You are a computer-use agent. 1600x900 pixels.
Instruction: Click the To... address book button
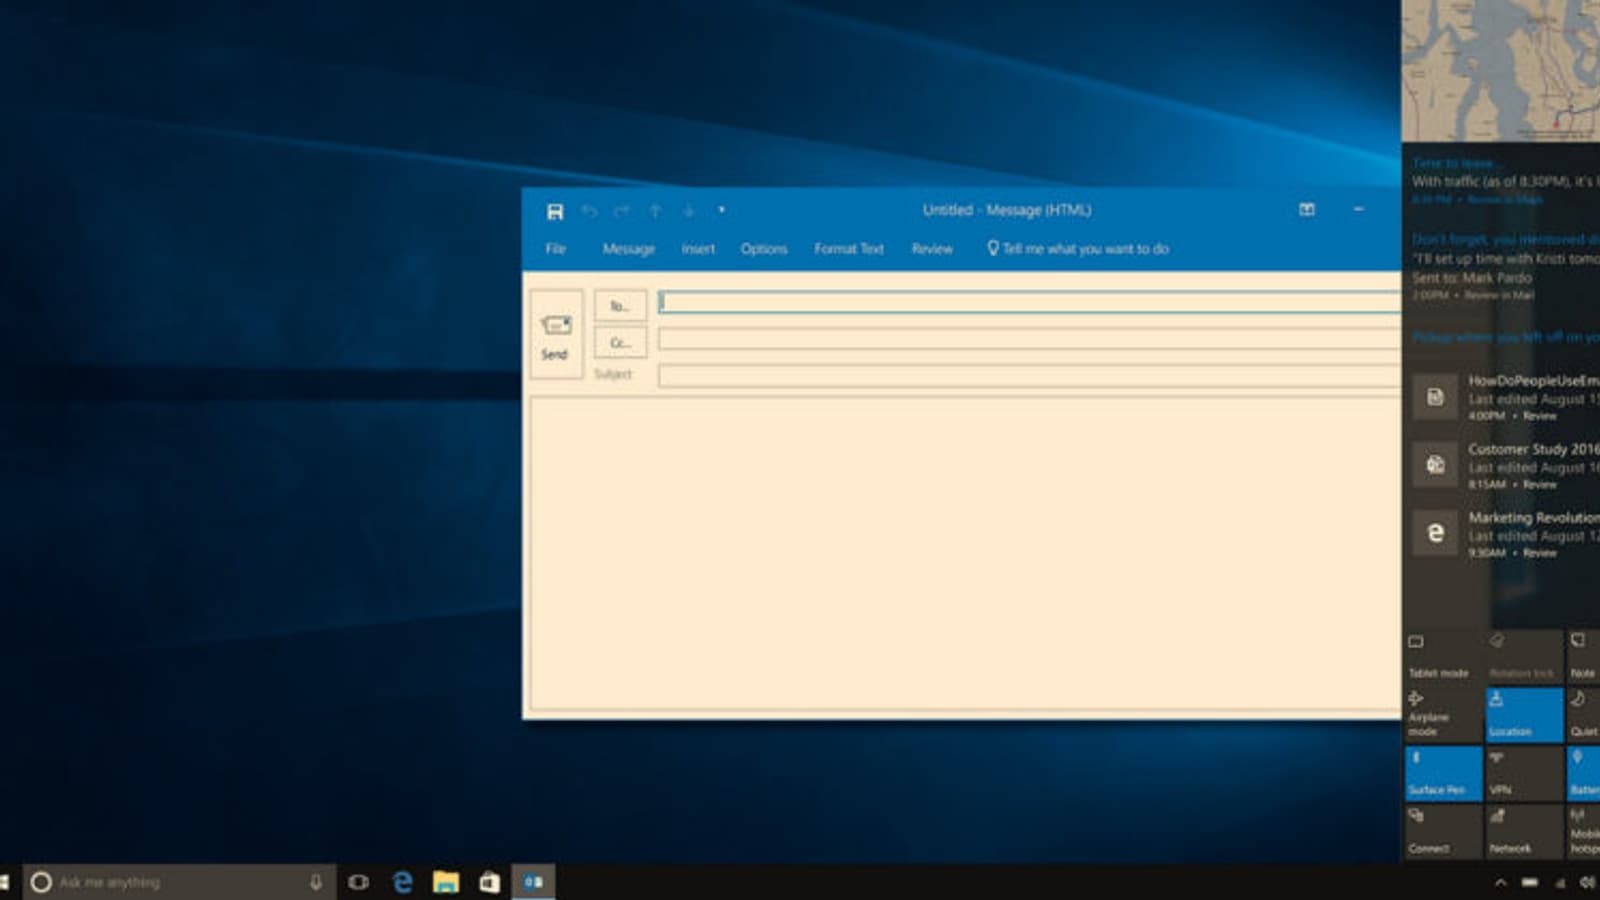tap(619, 306)
